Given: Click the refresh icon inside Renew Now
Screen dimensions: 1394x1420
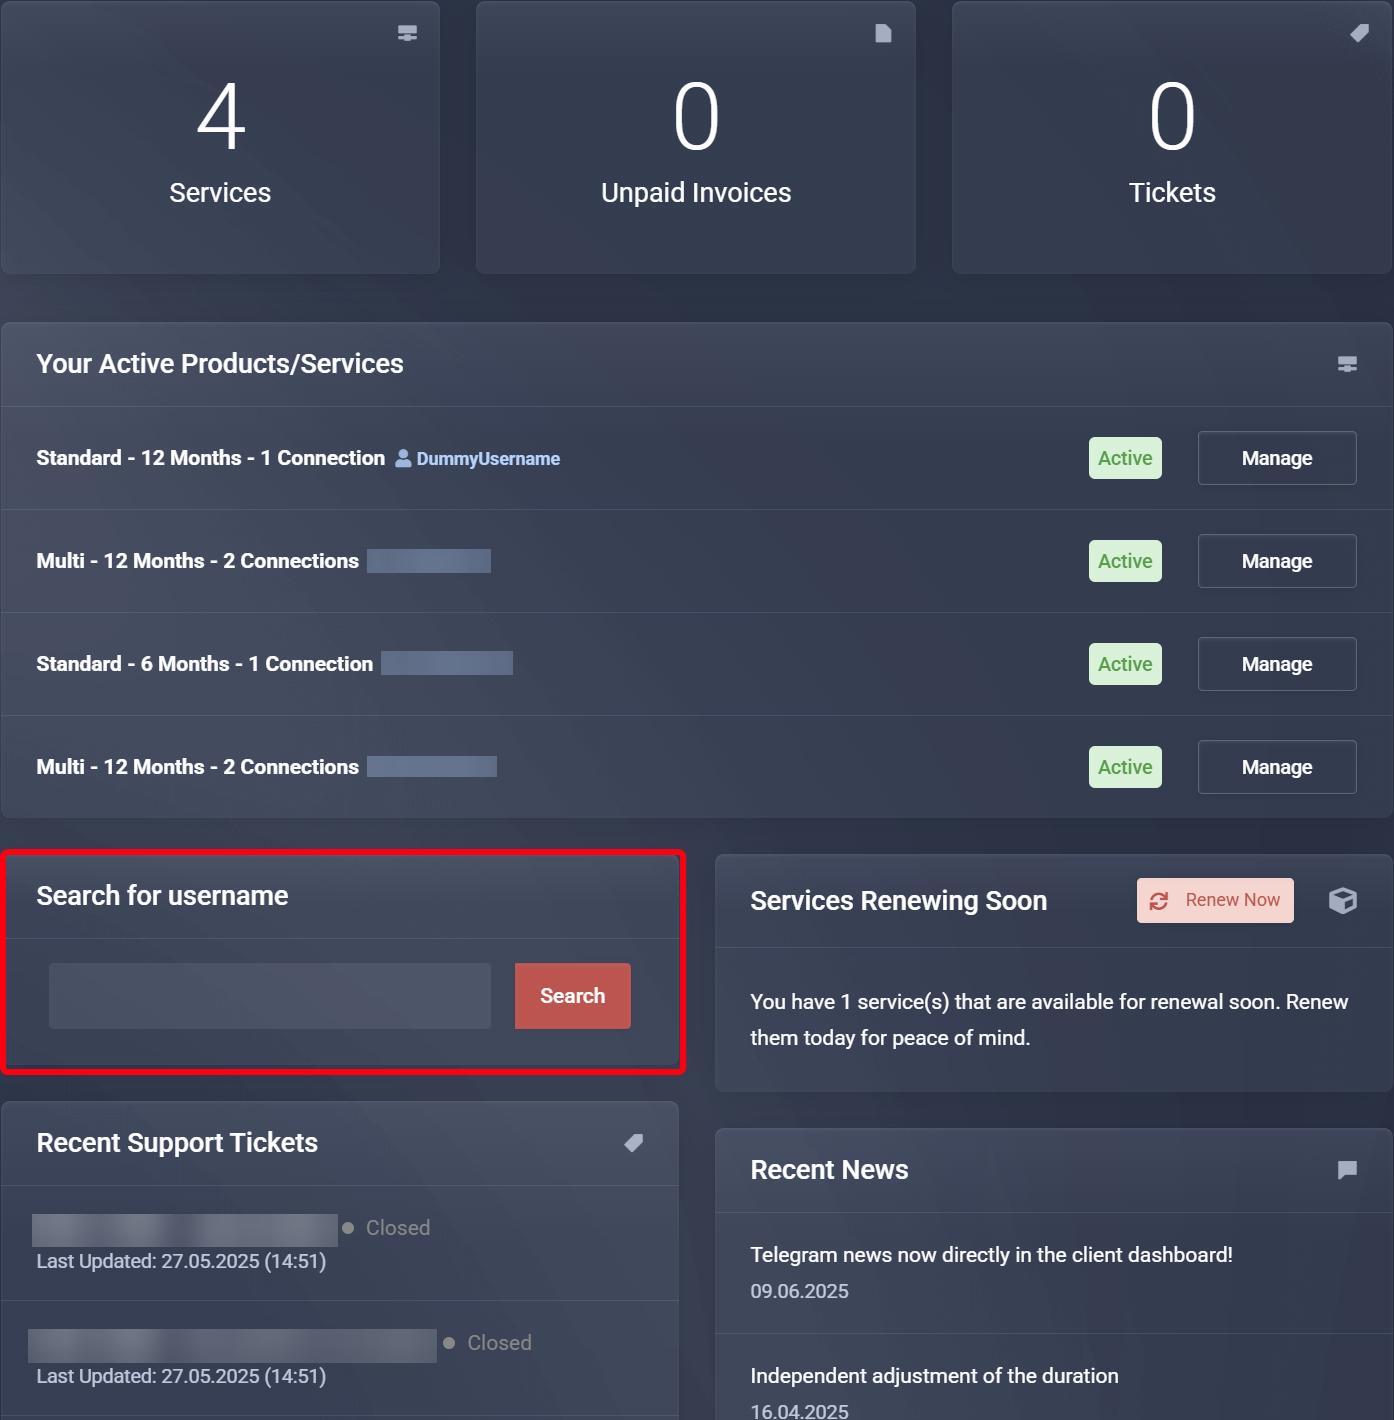Looking at the screenshot, I should click(x=1159, y=900).
